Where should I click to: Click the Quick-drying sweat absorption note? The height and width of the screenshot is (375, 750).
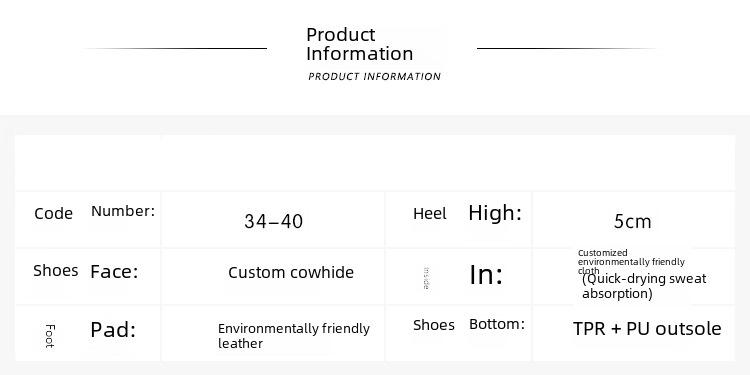click(x=644, y=286)
